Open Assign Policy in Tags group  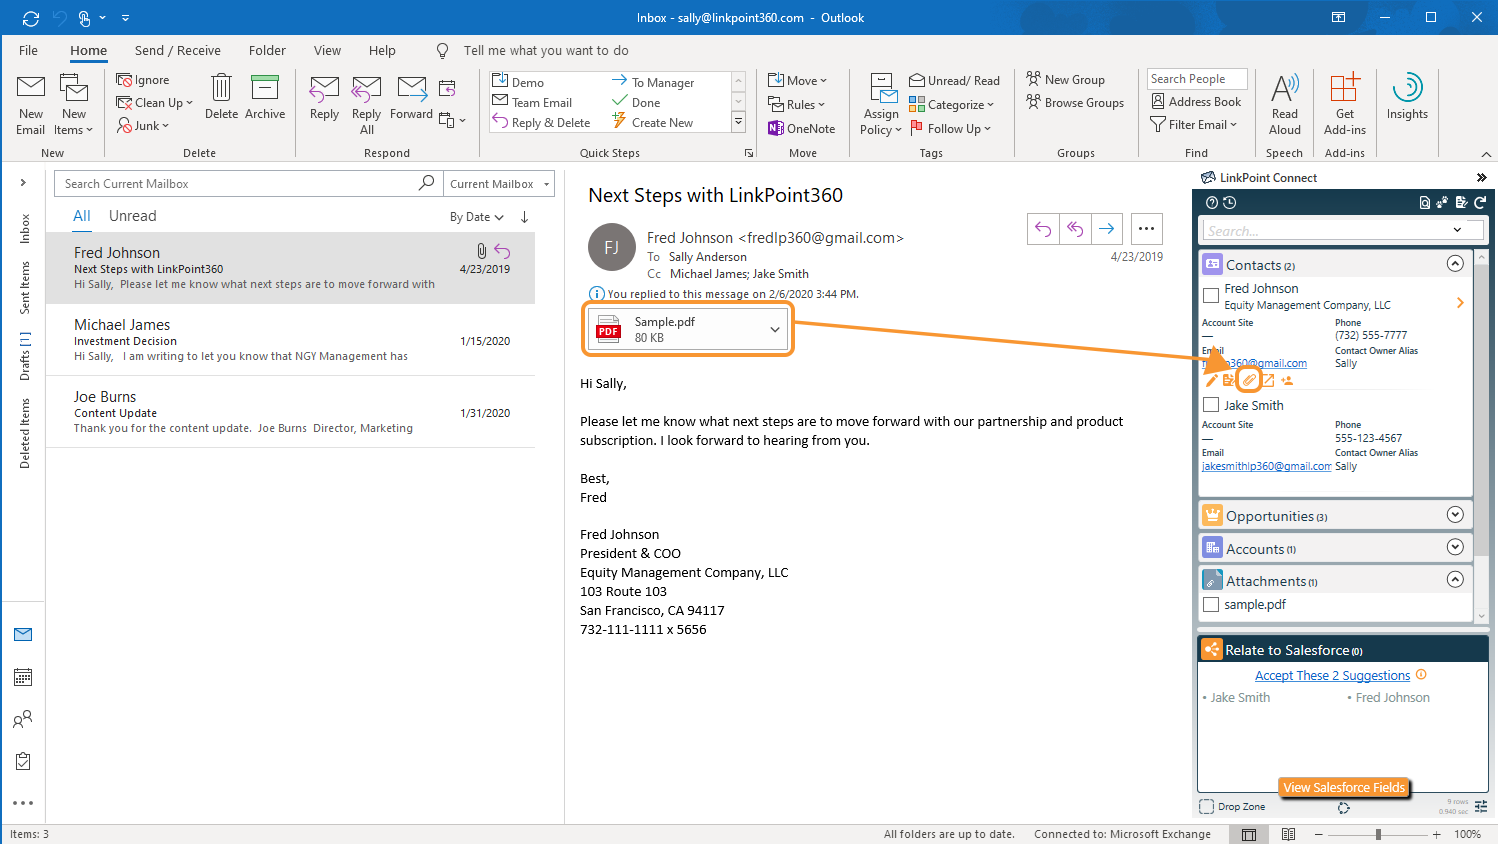tap(881, 105)
